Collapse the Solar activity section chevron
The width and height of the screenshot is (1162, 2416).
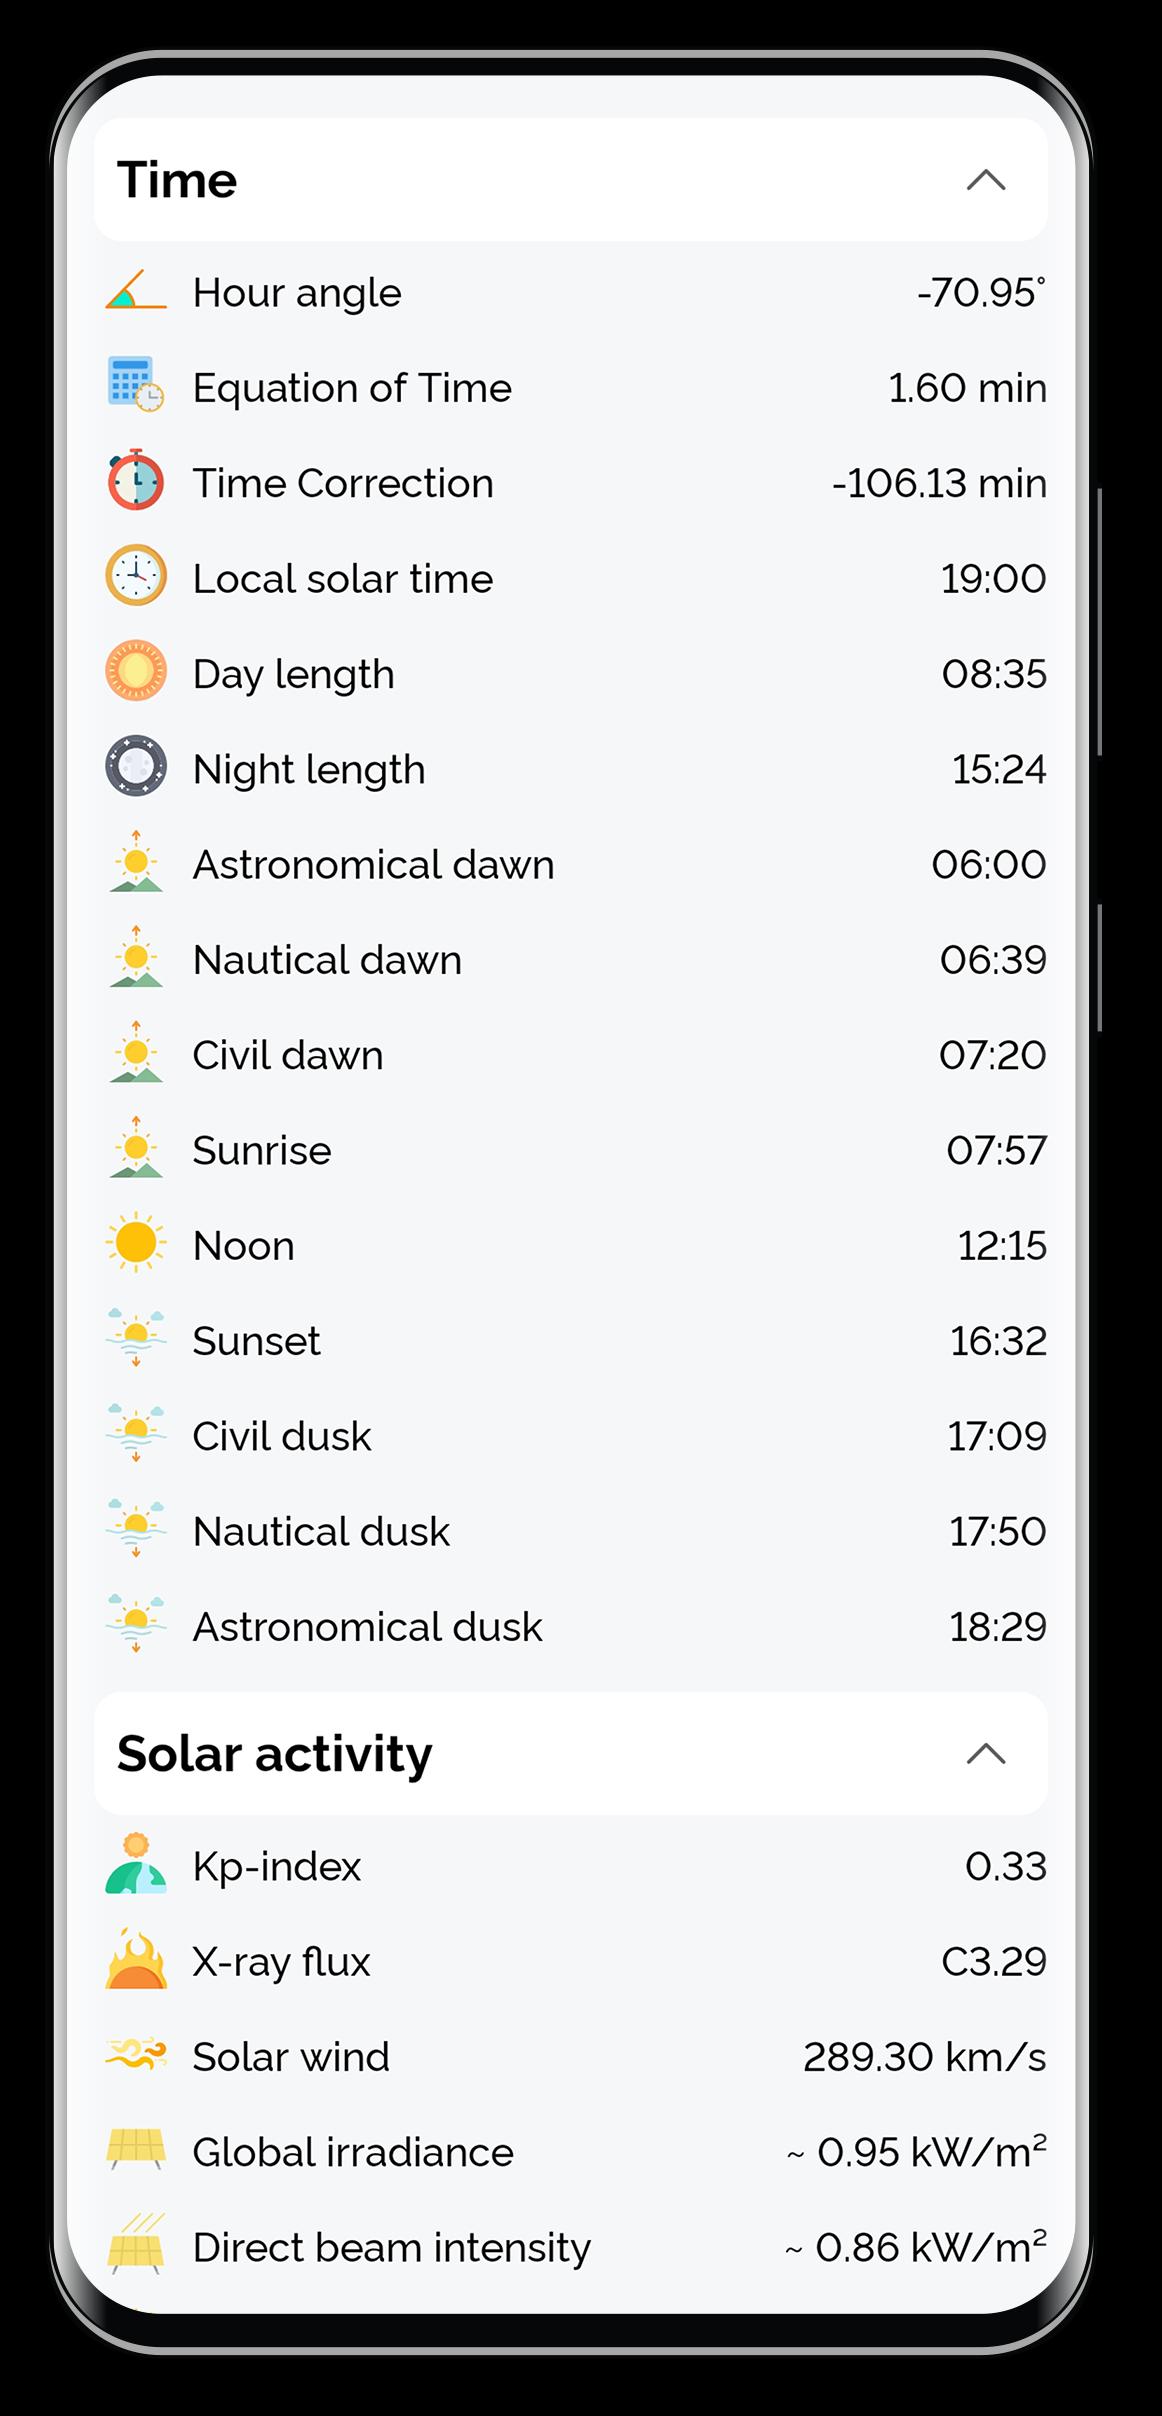point(985,1754)
